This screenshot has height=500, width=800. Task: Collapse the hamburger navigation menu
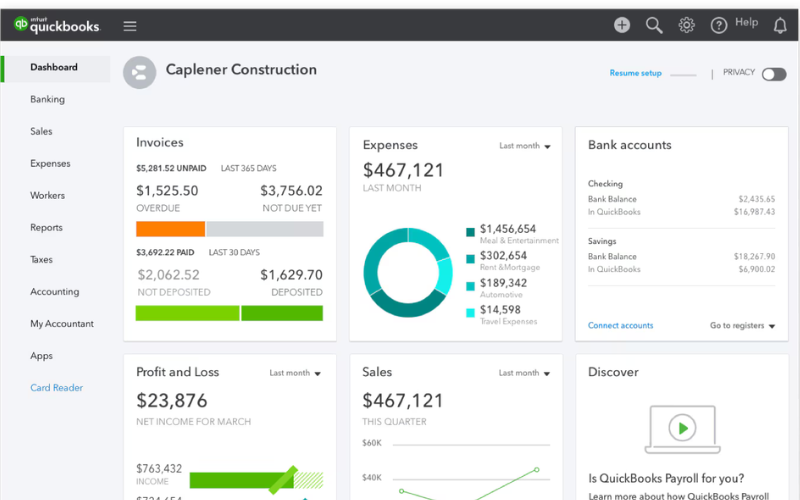130,26
